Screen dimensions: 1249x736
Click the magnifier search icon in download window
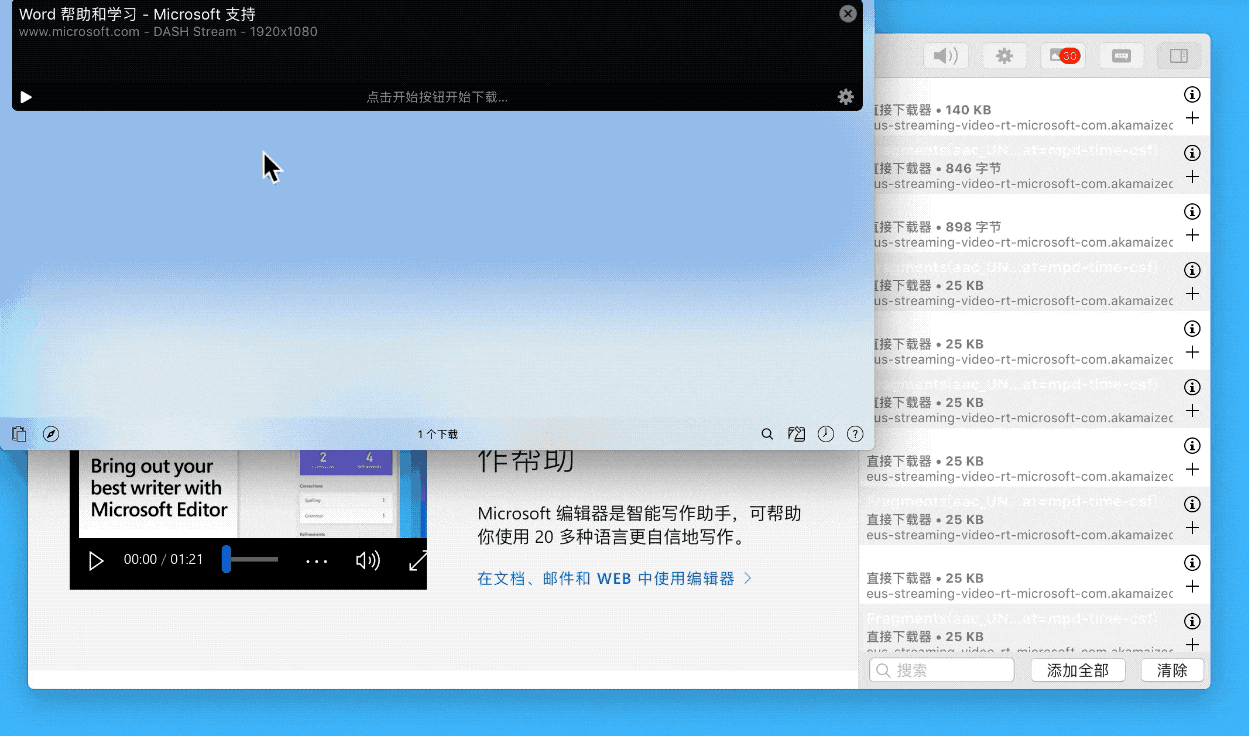click(x=767, y=434)
